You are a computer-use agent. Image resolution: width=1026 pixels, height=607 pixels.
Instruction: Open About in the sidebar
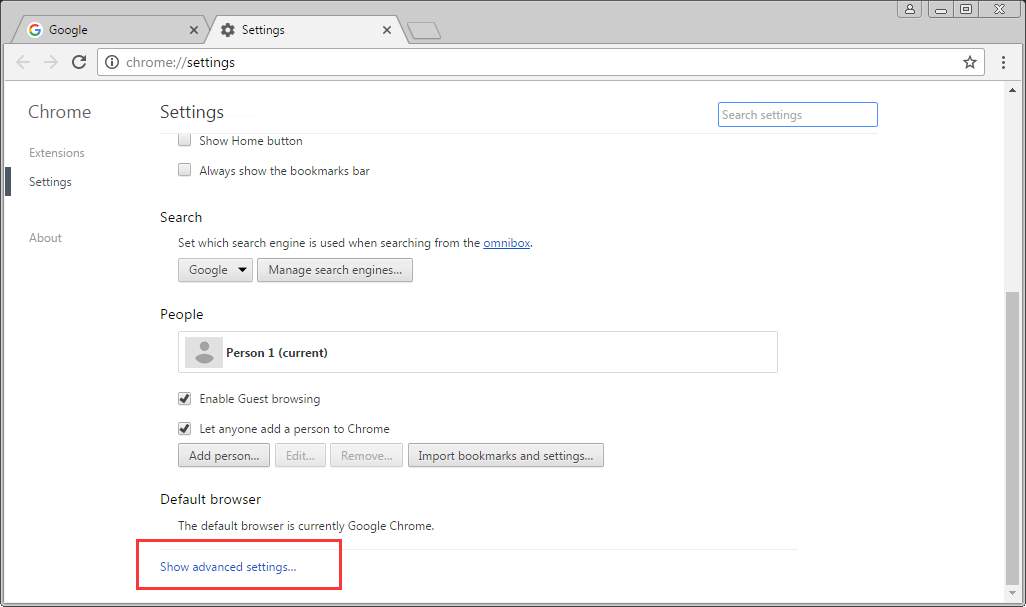click(x=45, y=238)
